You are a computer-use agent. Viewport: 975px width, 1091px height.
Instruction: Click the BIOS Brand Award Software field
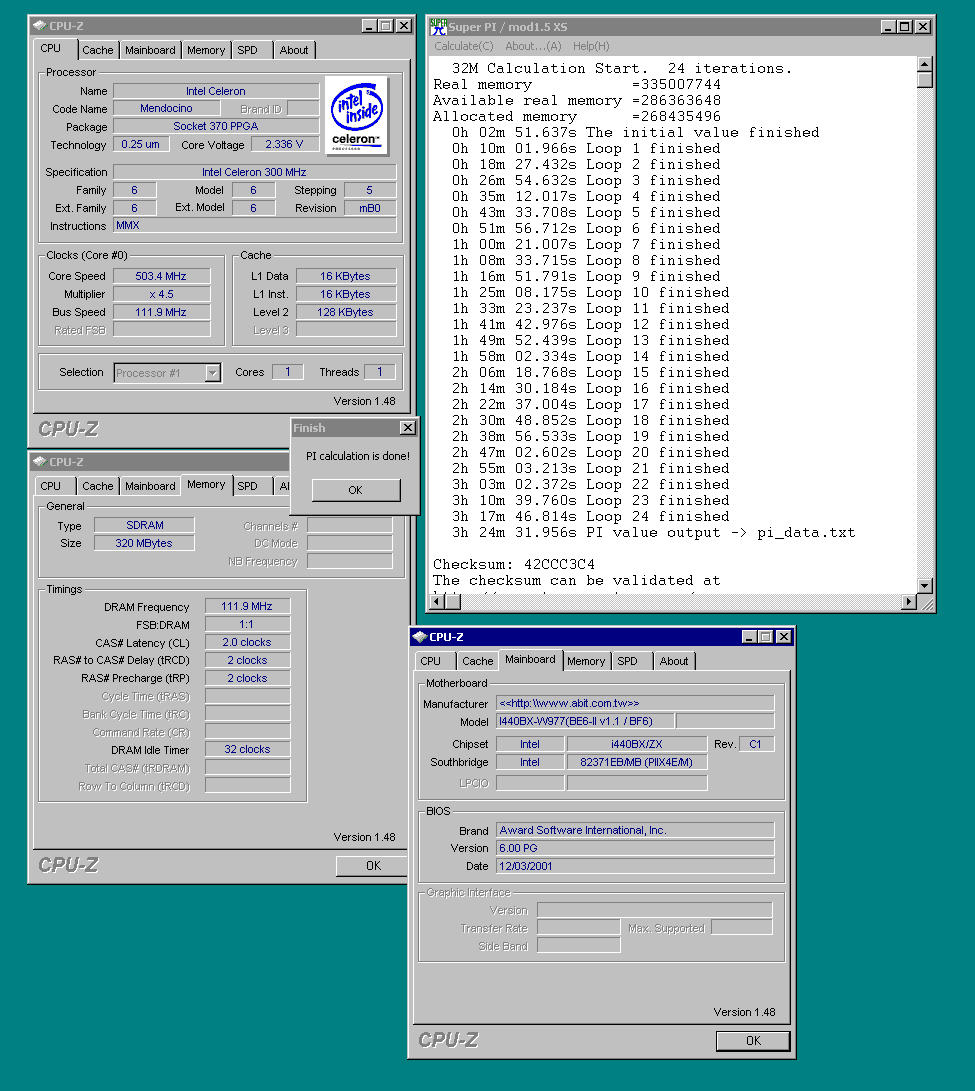pyautogui.click(x=635, y=830)
